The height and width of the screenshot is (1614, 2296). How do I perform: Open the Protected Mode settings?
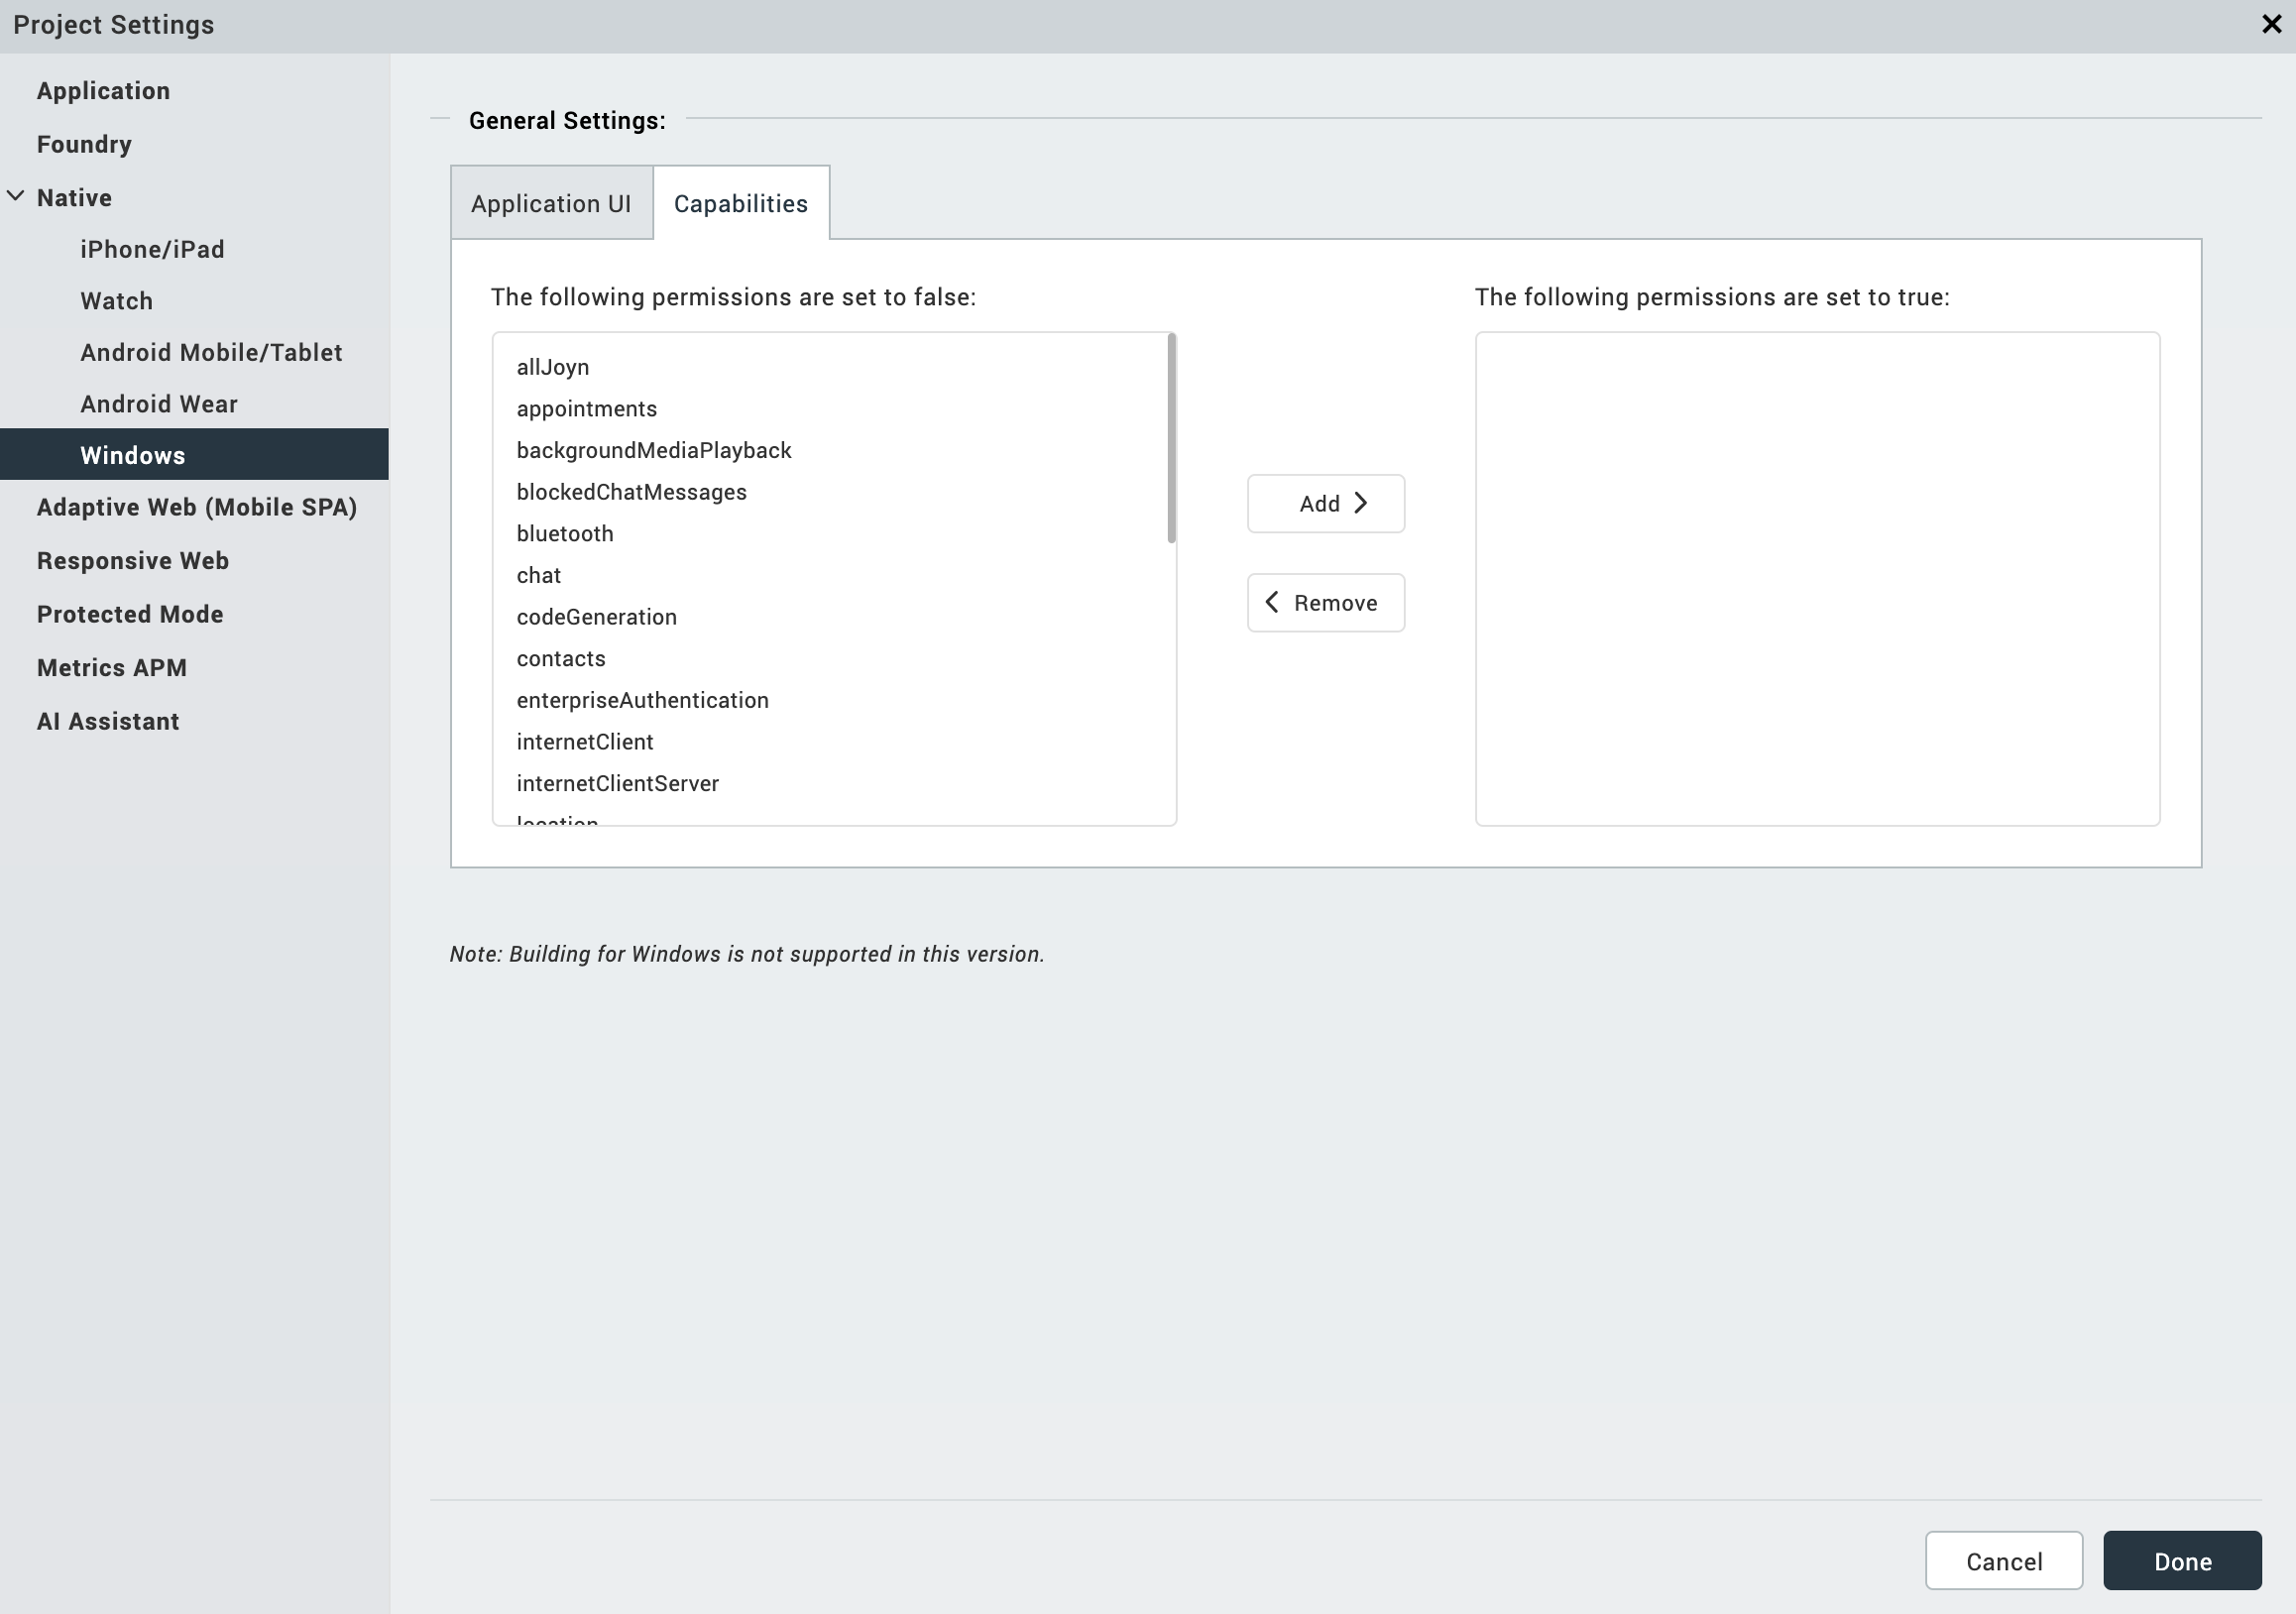[130, 614]
